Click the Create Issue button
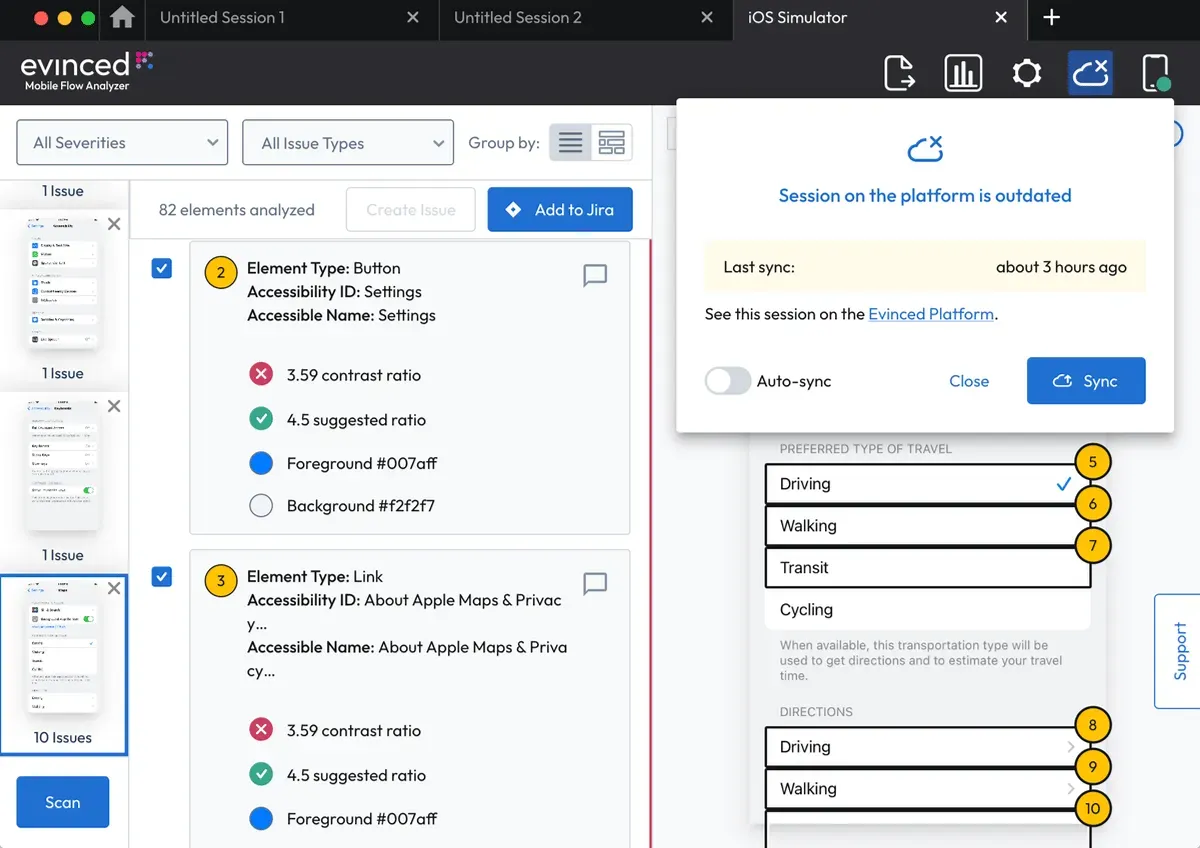The width and height of the screenshot is (1200, 848). pyautogui.click(x=411, y=210)
